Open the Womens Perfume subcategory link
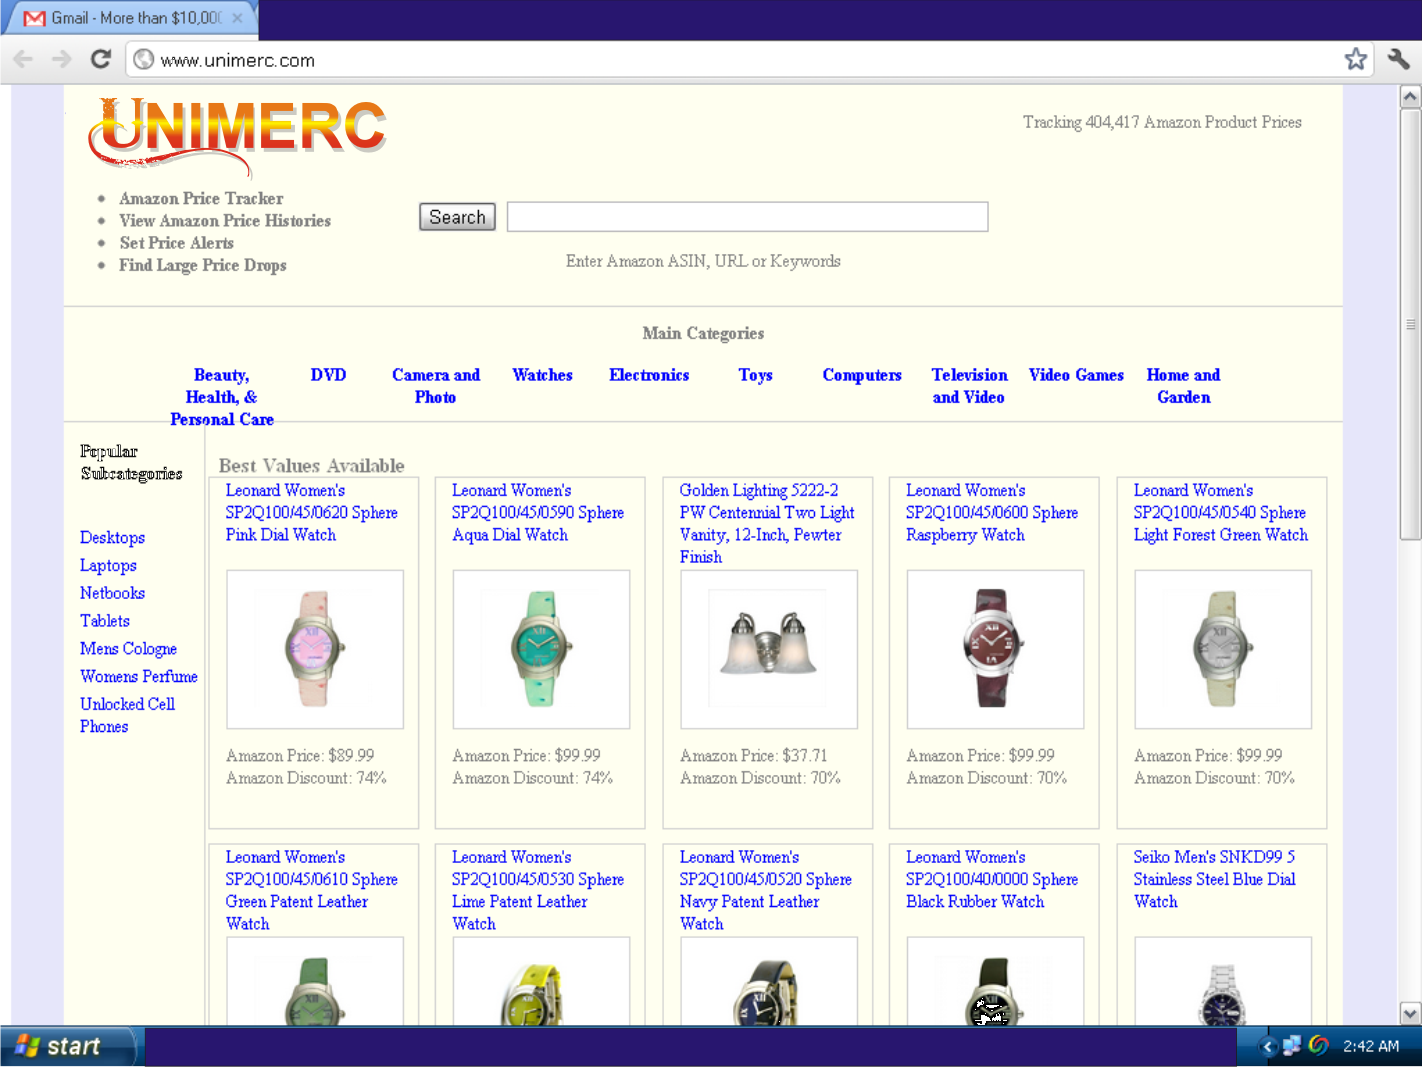The width and height of the screenshot is (1422, 1067). pyautogui.click(x=139, y=676)
